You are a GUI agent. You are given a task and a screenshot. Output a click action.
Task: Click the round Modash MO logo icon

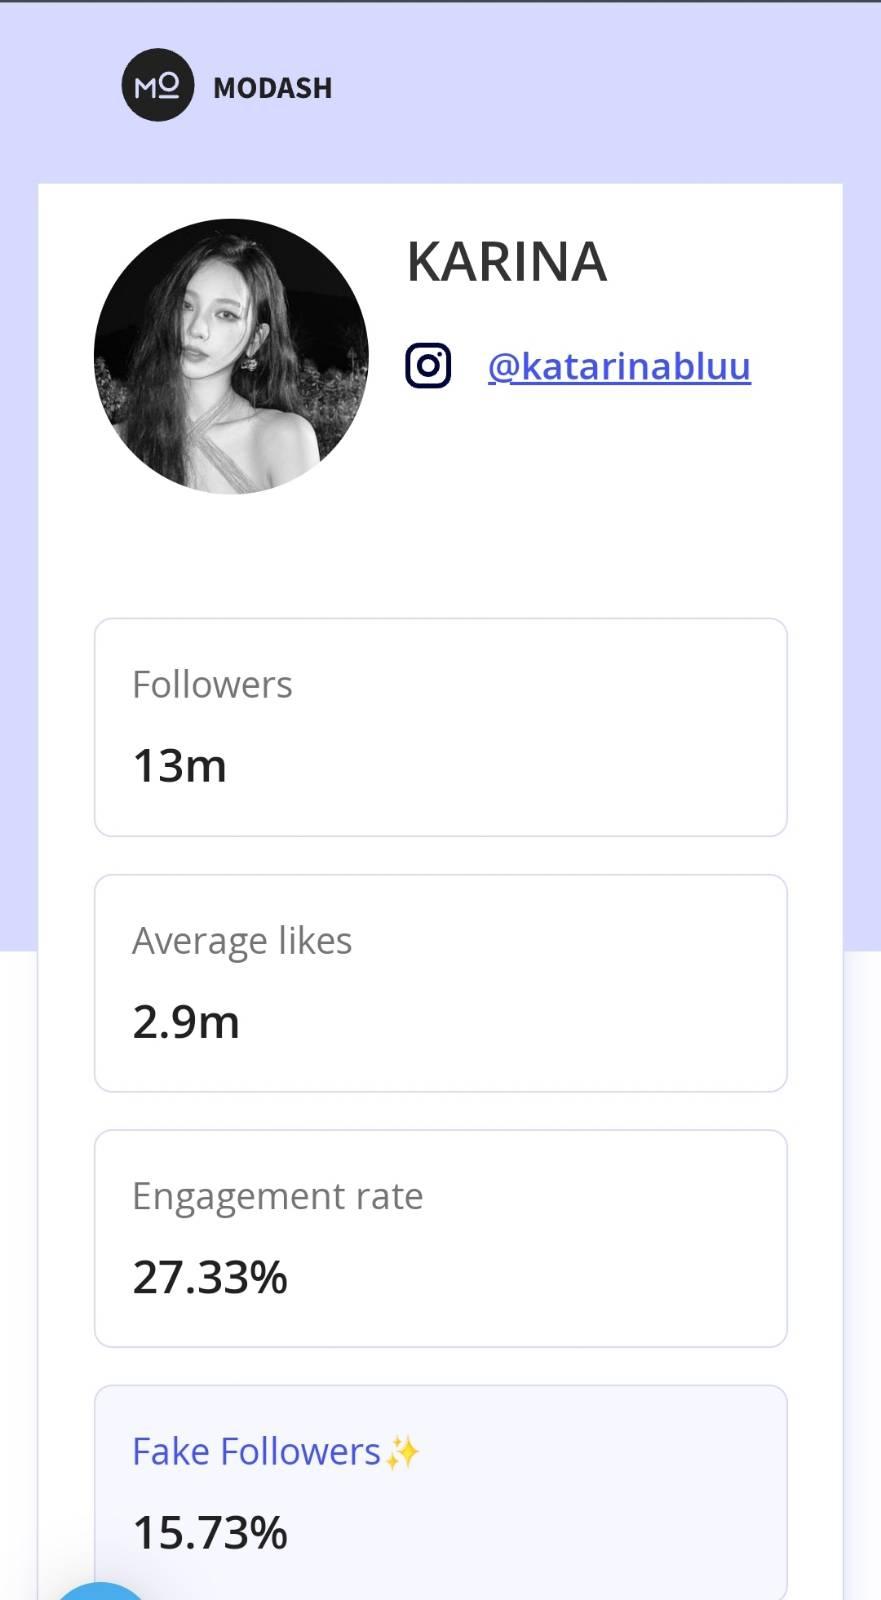tap(157, 85)
